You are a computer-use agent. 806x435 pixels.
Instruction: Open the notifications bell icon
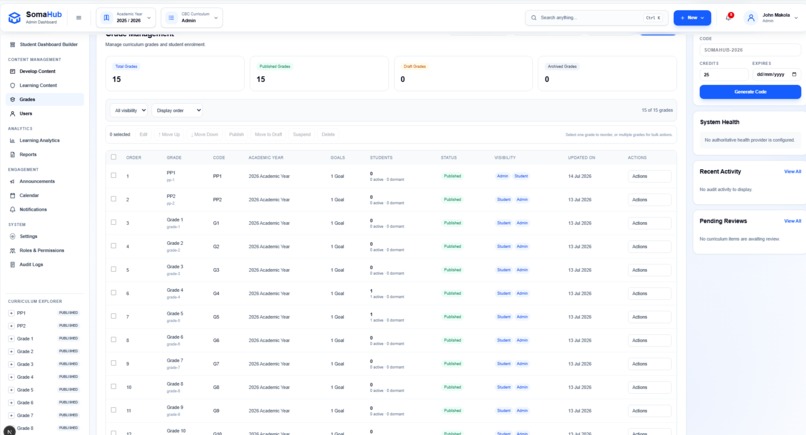click(x=728, y=17)
